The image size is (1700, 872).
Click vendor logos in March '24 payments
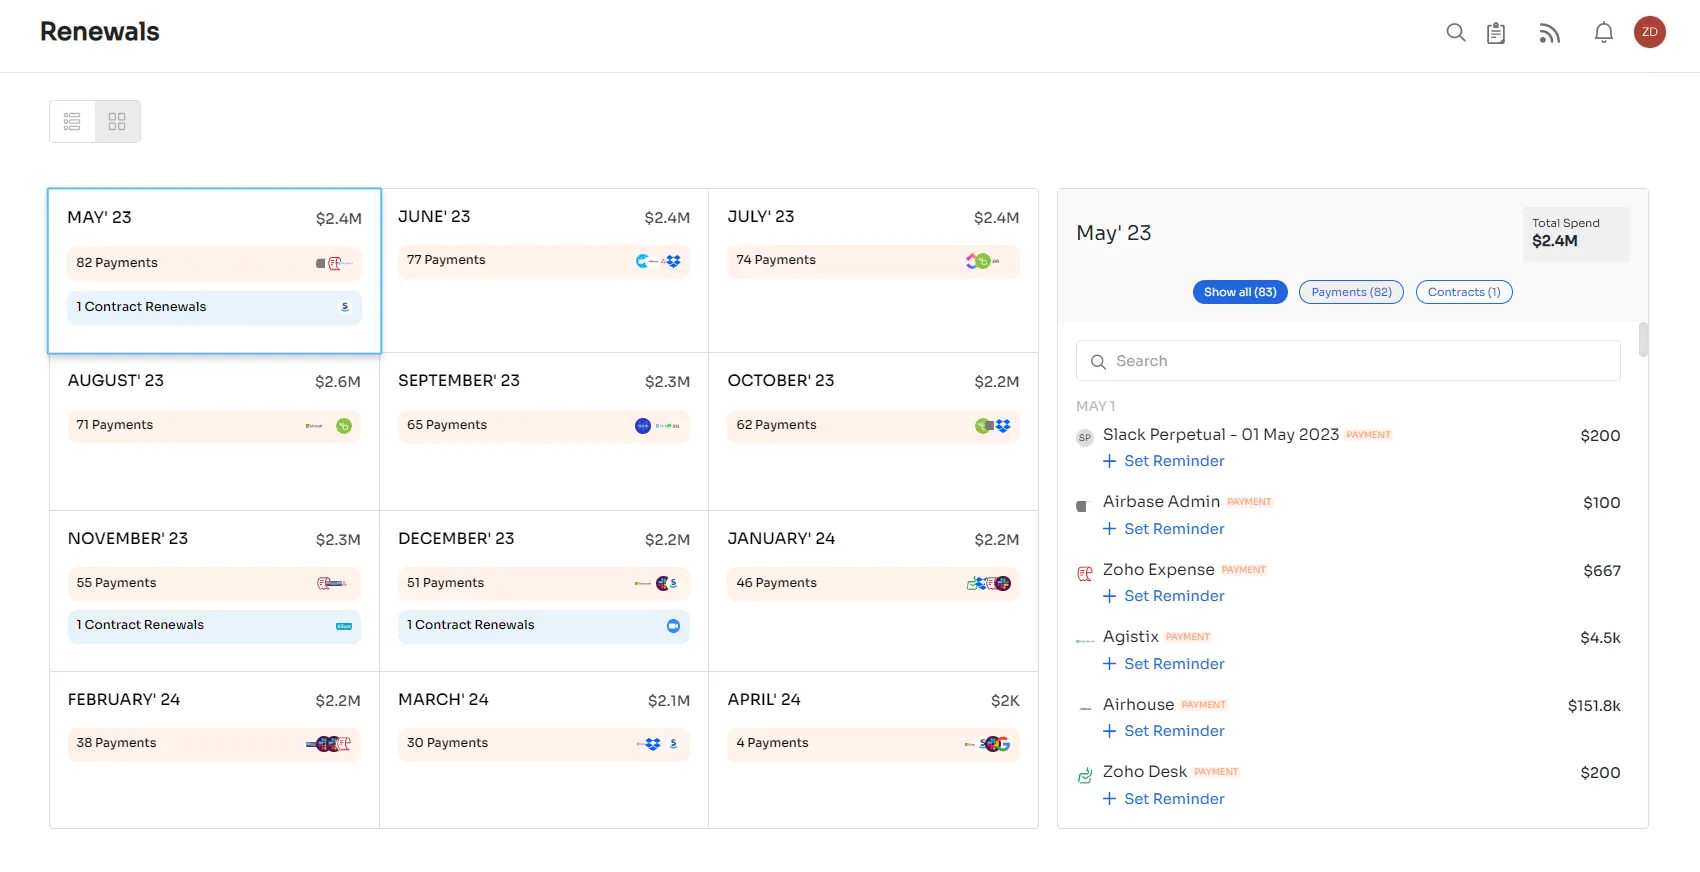(x=658, y=744)
